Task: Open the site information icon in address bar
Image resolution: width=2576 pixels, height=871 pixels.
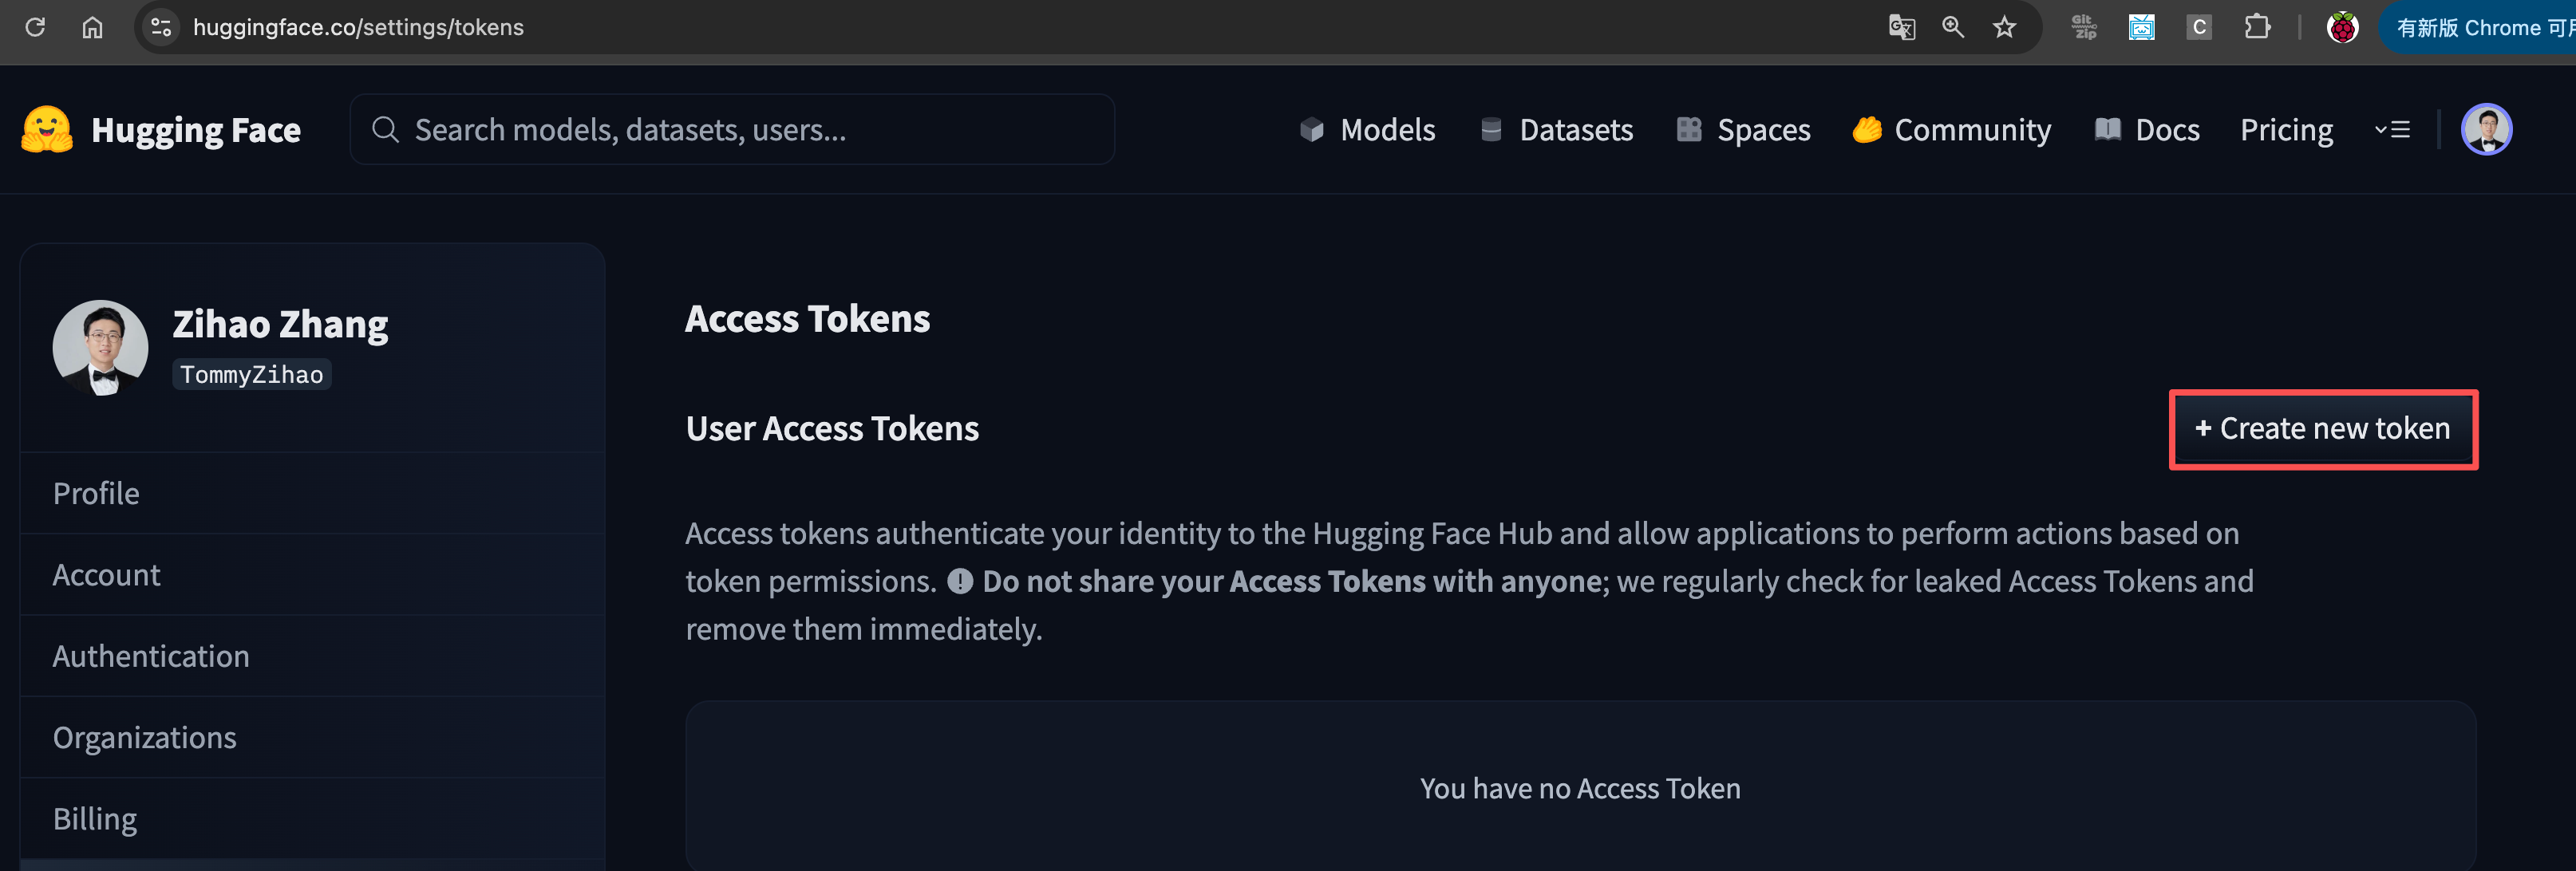Action: 161,27
